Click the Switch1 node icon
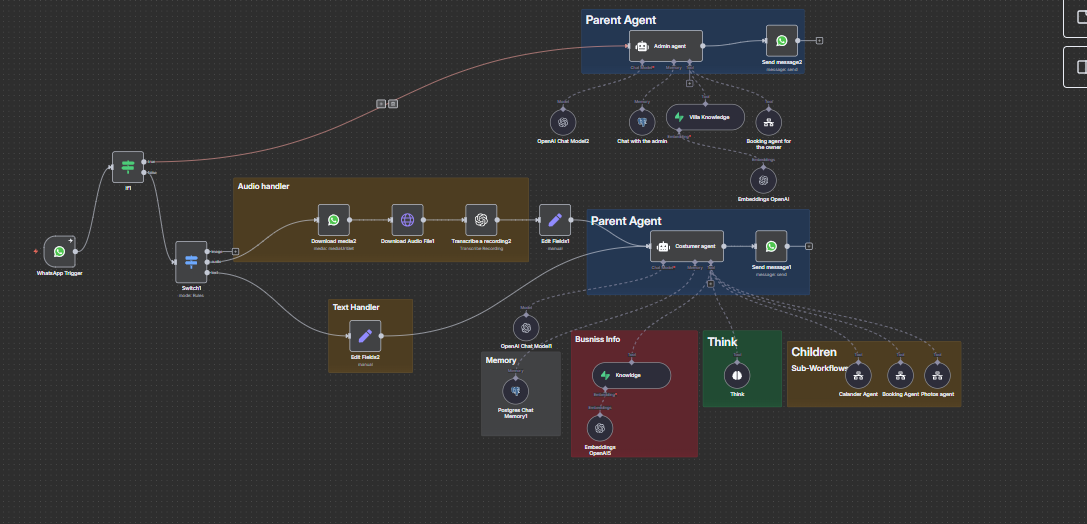 point(191,262)
